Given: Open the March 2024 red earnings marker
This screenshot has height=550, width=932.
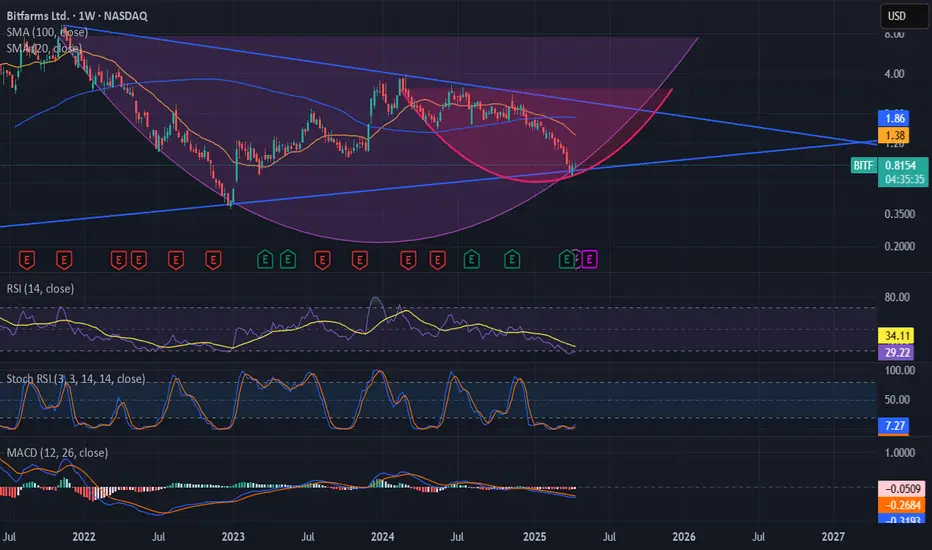Looking at the screenshot, I should (408, 260).
